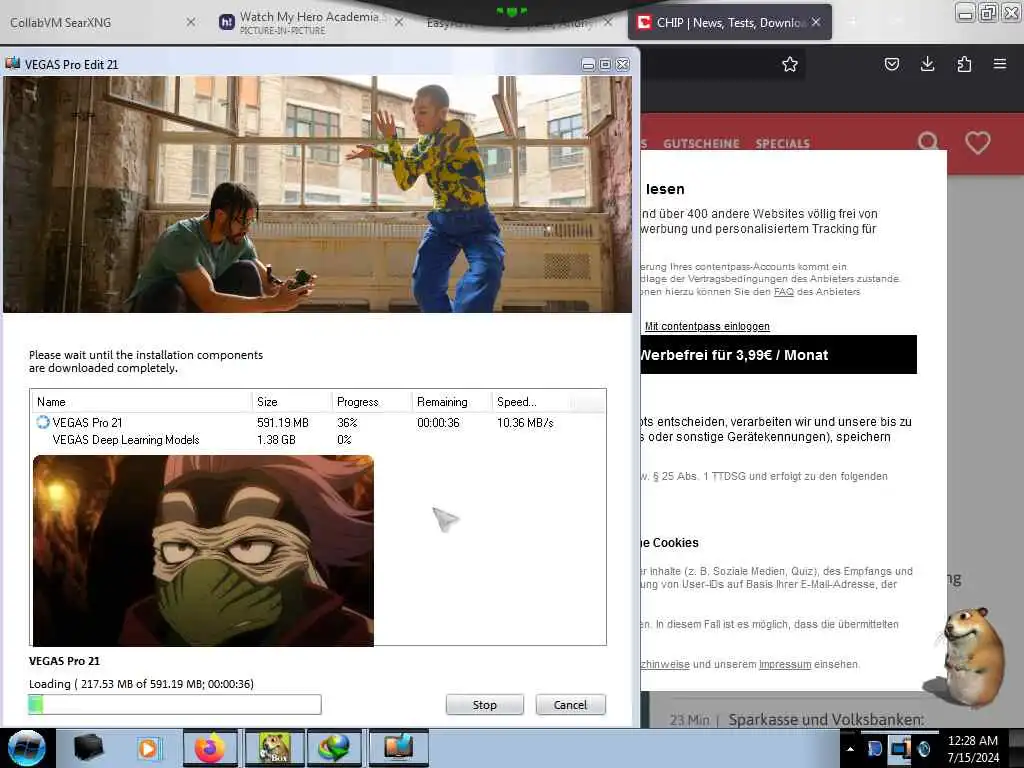Click the spinning loader icon beside VEGAS Pro 21
Viewport: 1024px width, 768px height.
(x=43, y=422)
